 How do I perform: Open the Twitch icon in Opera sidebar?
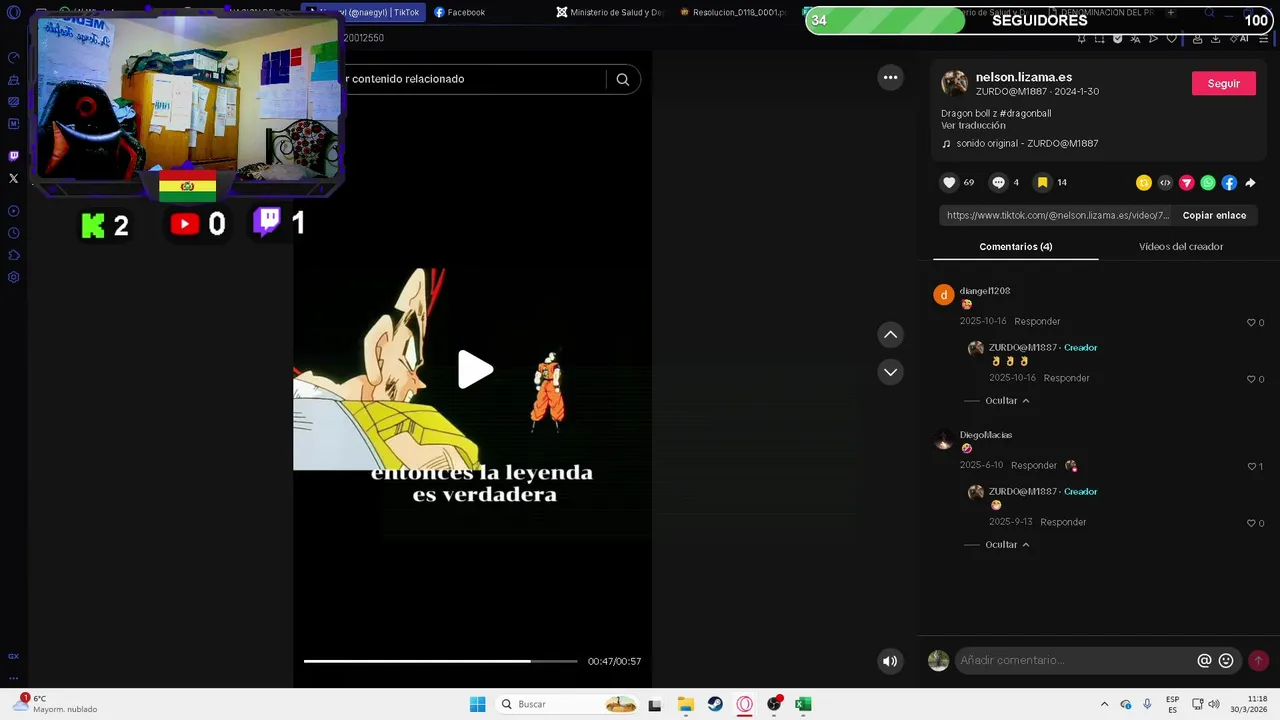13,156
